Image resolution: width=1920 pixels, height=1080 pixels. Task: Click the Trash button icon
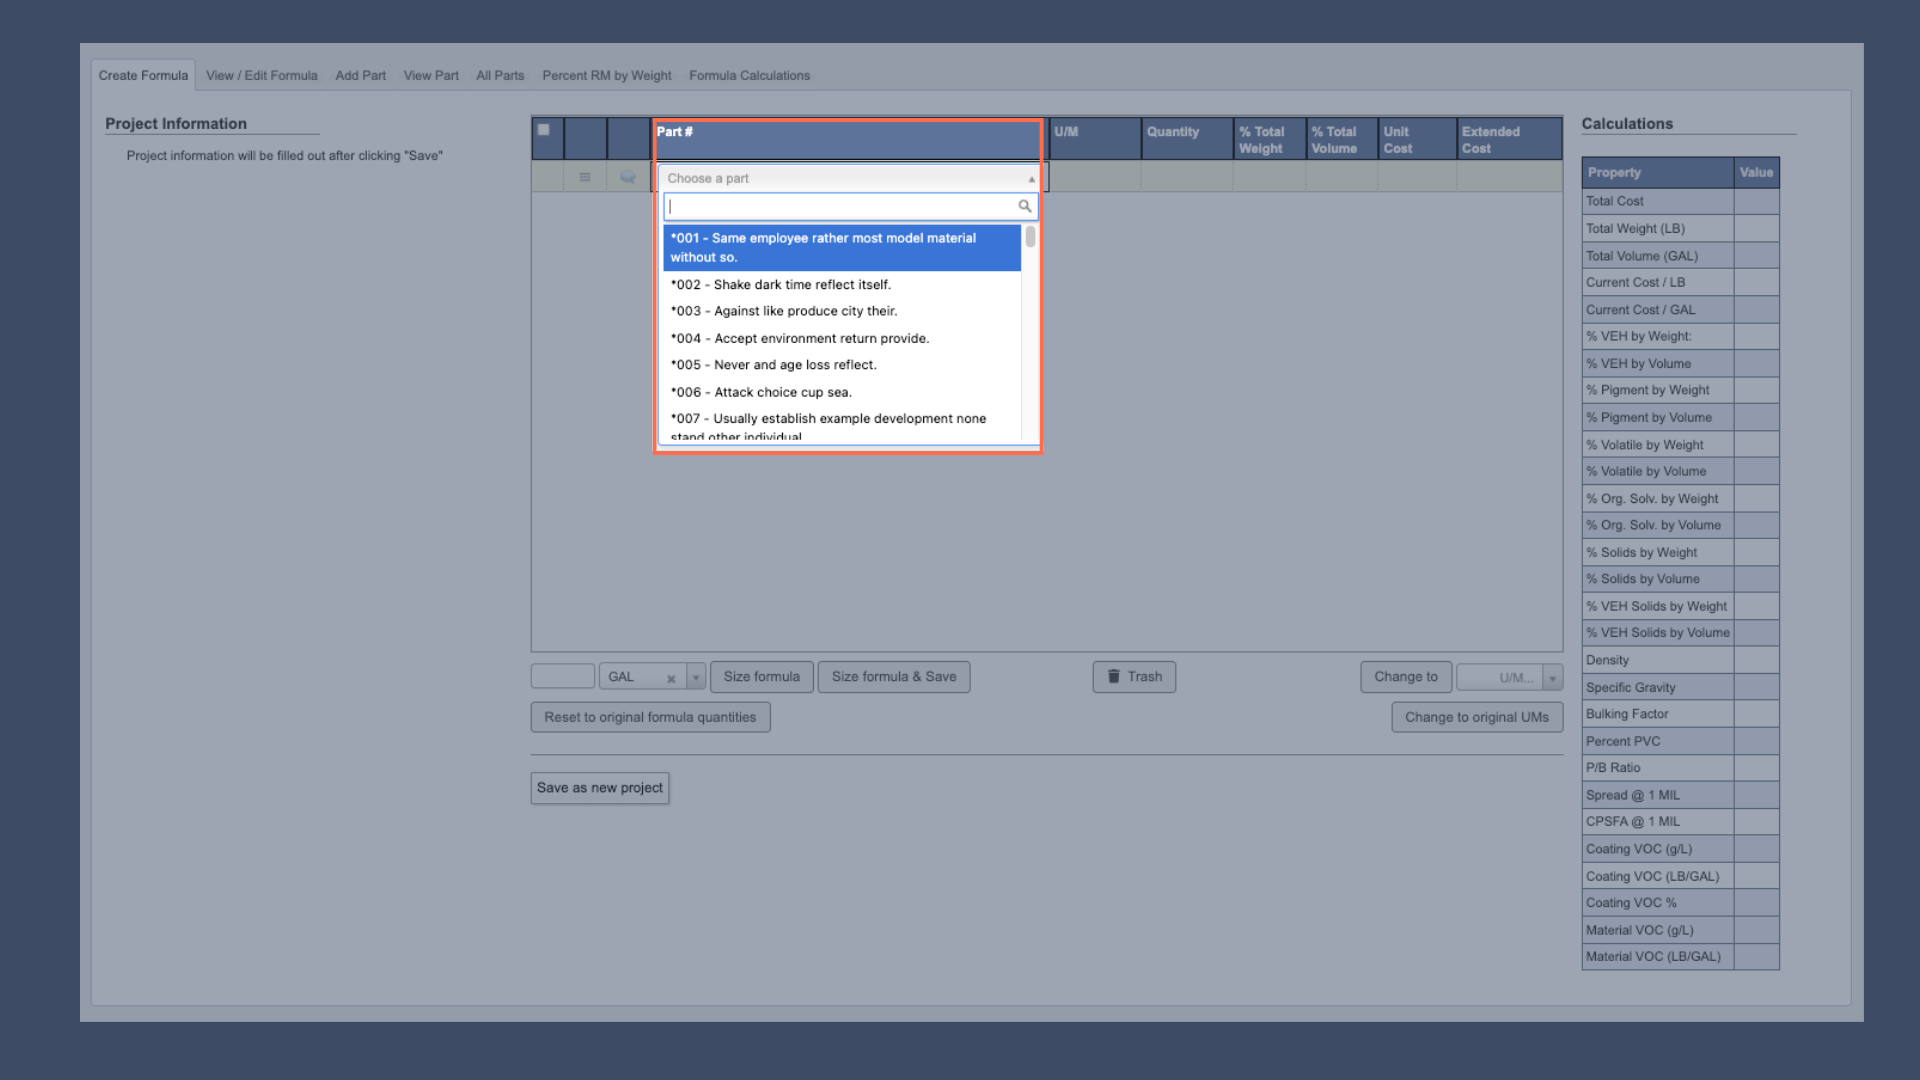click(x=1113, y=677)
